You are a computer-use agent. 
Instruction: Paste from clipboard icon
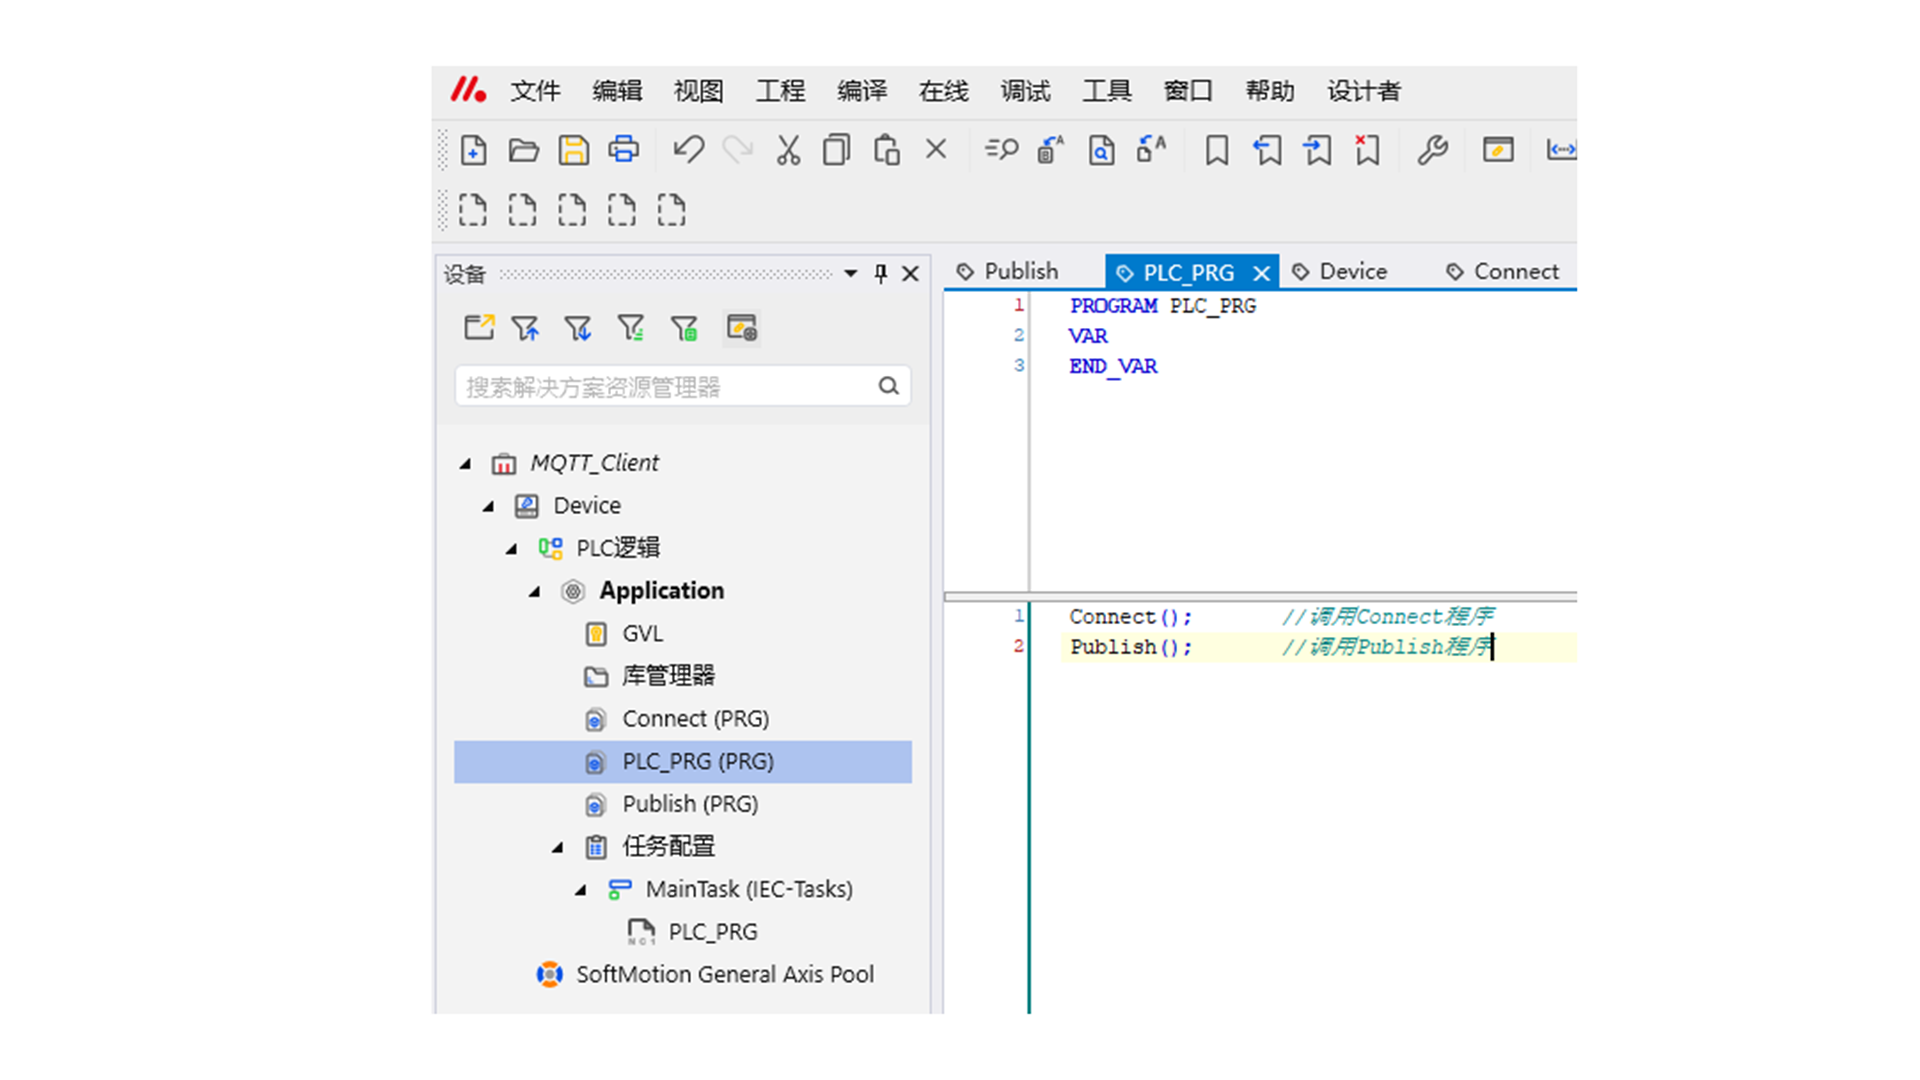pyautogui.click(x=886, y=150)
